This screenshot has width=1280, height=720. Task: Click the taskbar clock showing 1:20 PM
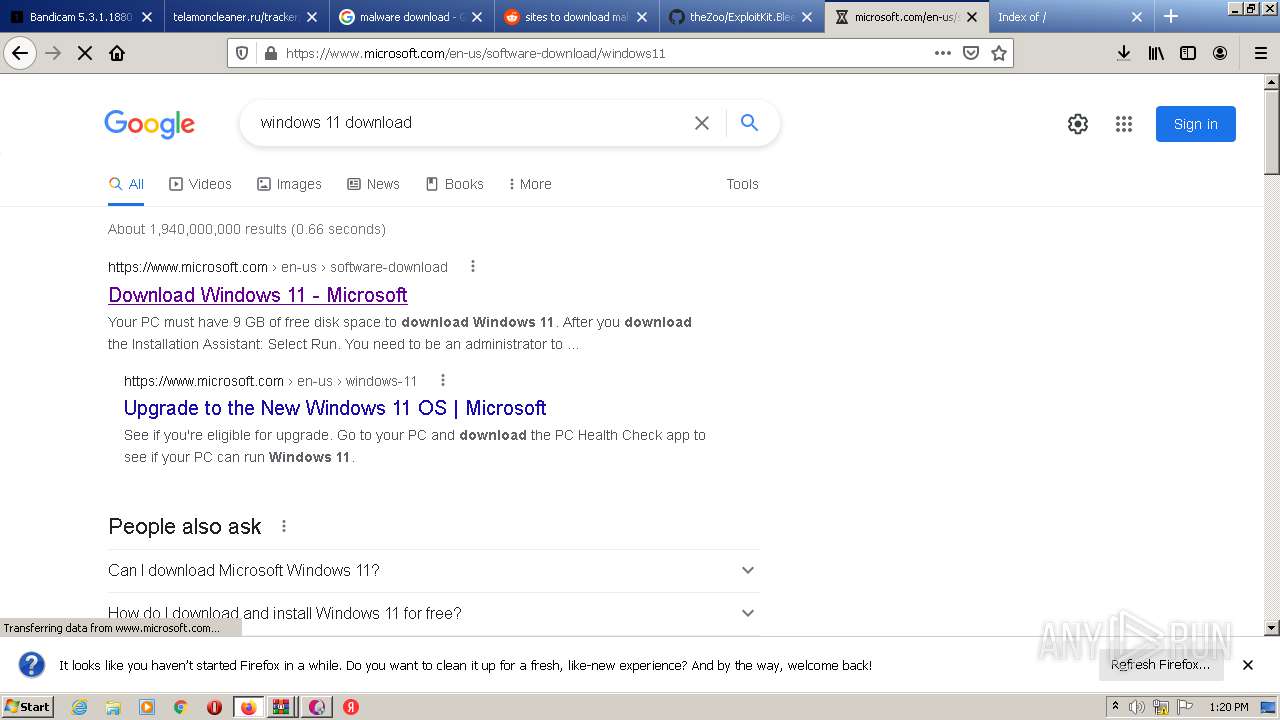click(x=1229, y=707)
